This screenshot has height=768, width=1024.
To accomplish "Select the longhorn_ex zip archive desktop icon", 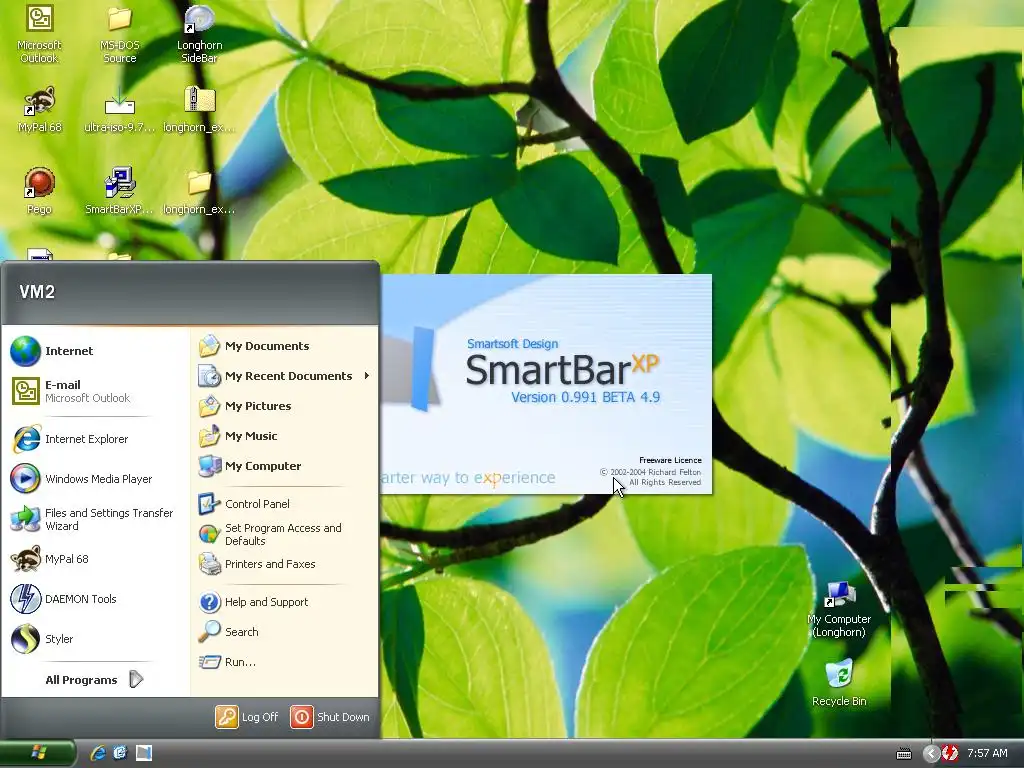I will pos(199,109).
